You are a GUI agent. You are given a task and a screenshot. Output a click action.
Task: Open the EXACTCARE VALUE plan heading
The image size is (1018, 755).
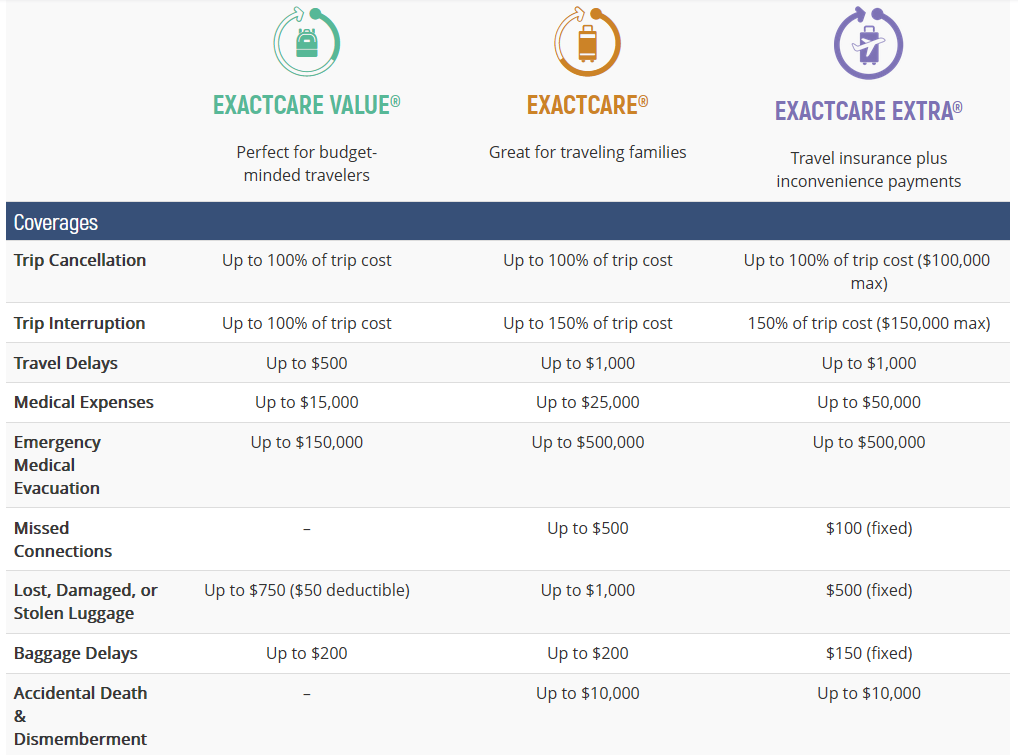point(306,105)
